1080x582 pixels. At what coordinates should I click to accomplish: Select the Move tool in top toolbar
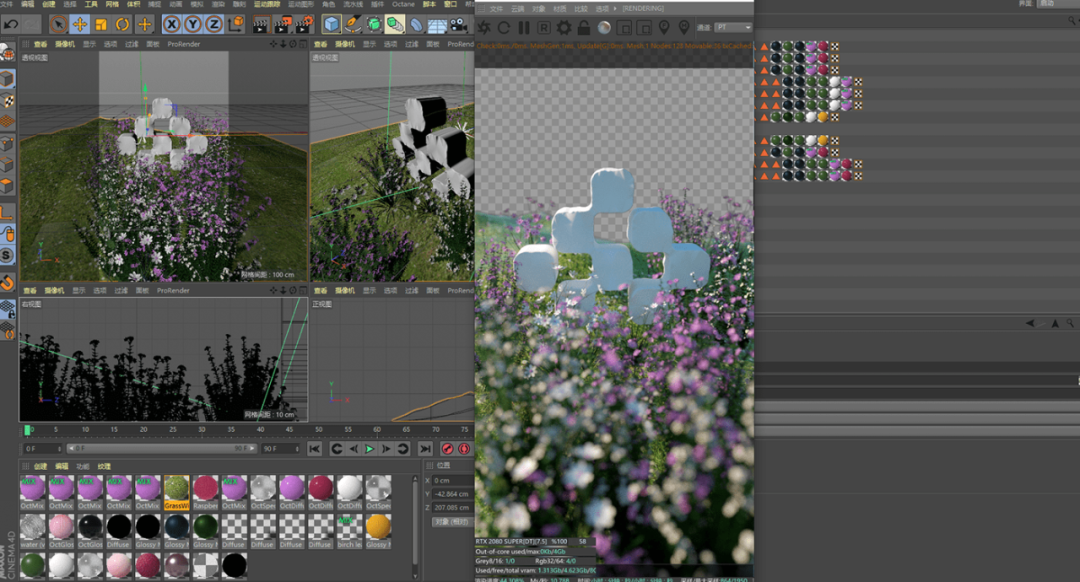click(x=80, y=24)
